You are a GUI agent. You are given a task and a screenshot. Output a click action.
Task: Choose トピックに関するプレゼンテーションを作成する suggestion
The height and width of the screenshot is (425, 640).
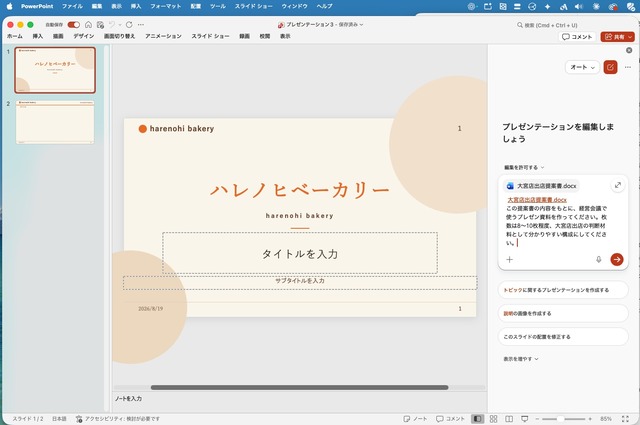563,290
